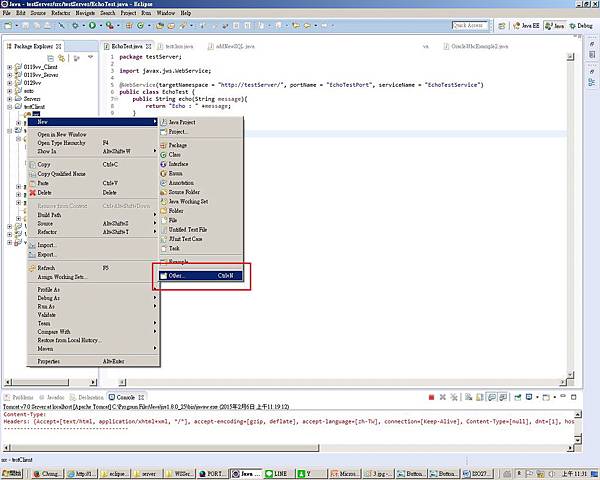Click the Pin Console icon

(x=517, y=397)
